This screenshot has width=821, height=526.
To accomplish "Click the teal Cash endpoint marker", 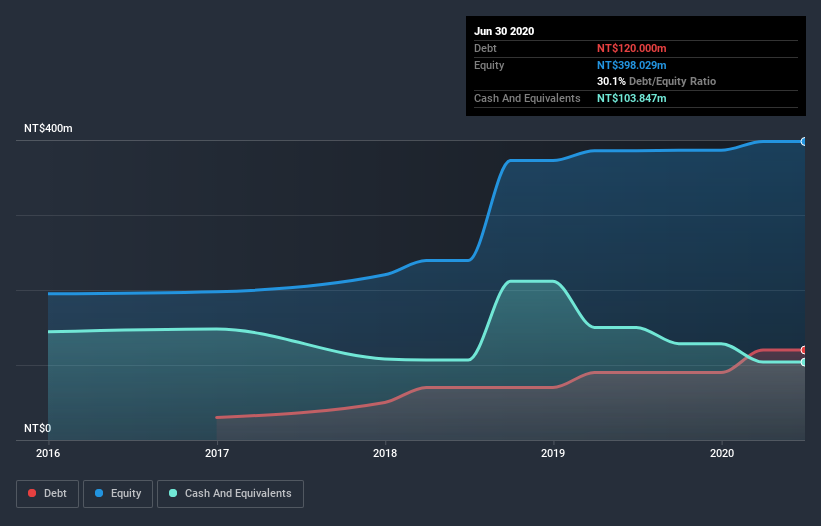I will click(804, 362).
